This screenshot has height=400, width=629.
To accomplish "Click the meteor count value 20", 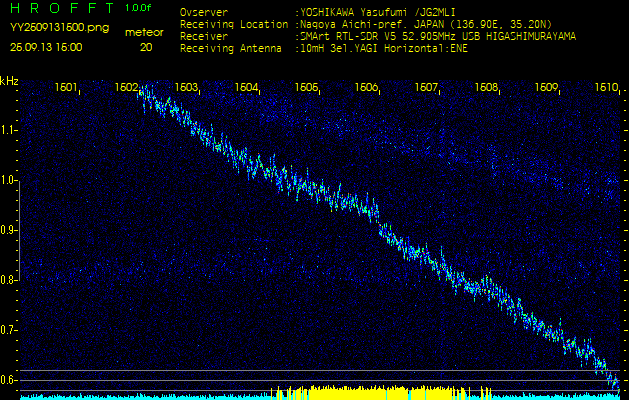I will coord(146,47).
